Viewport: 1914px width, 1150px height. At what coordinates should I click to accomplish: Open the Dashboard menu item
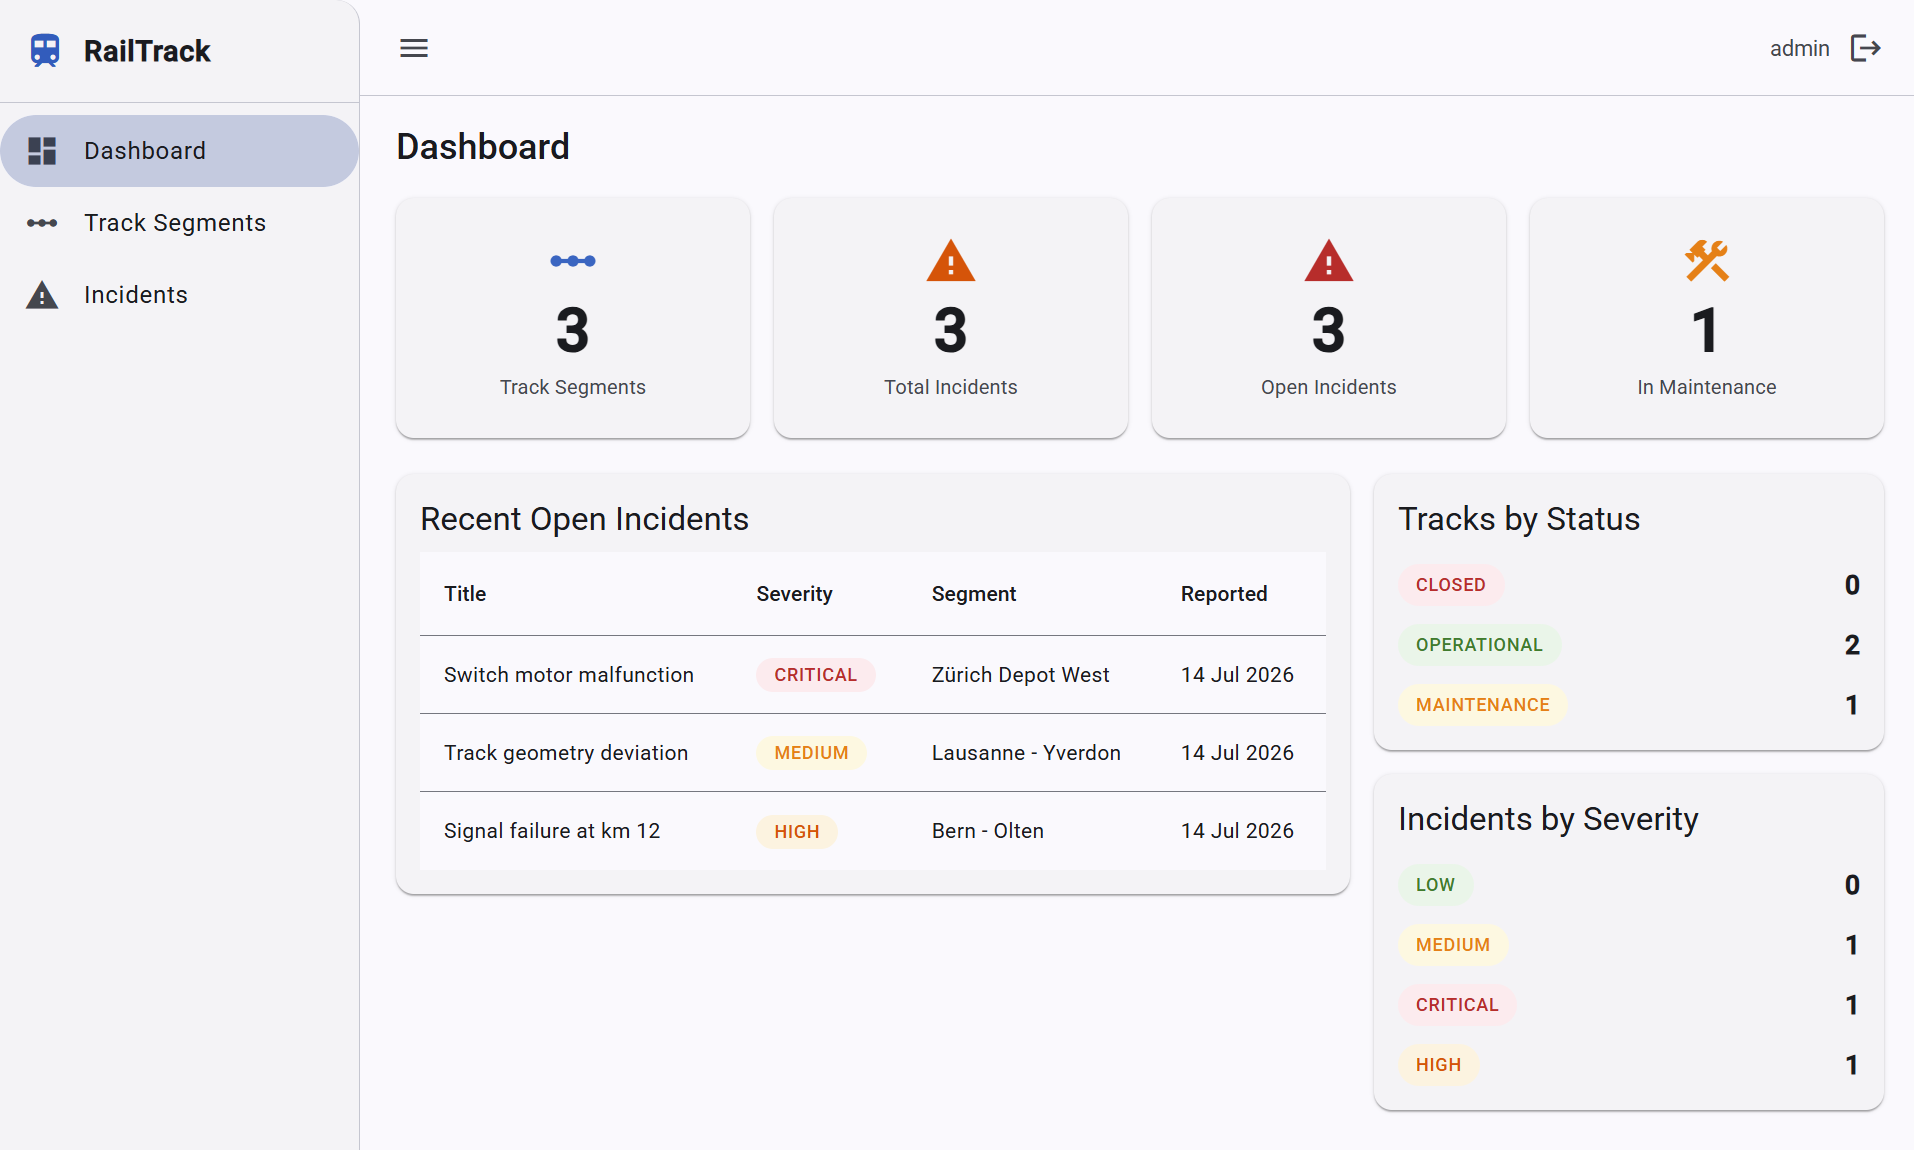(x=180, y=151)
